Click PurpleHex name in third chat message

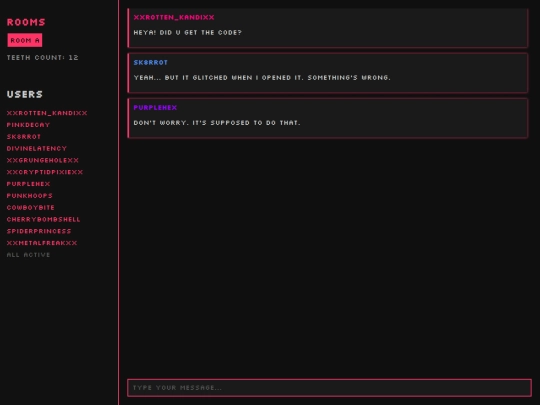pyautogui.click(x=155, y=107)
